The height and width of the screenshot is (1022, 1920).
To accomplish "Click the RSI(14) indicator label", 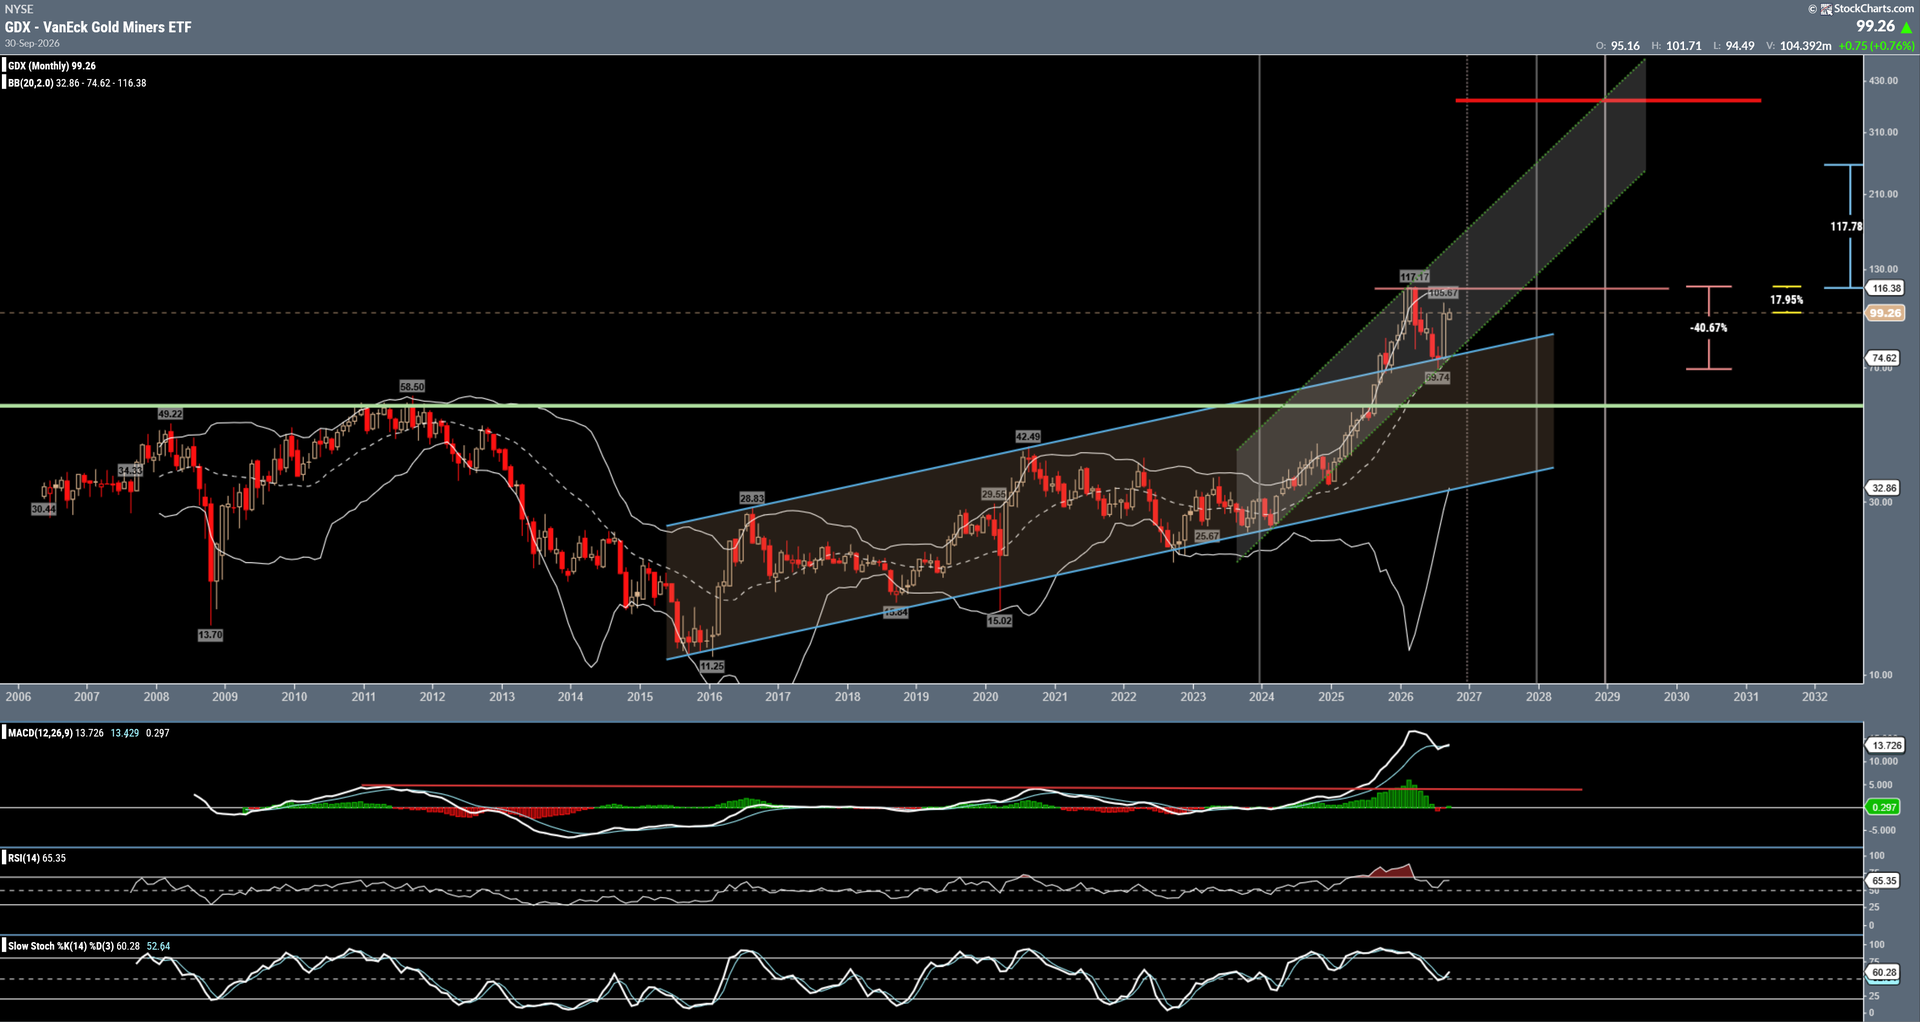I will tap(24, 858).
